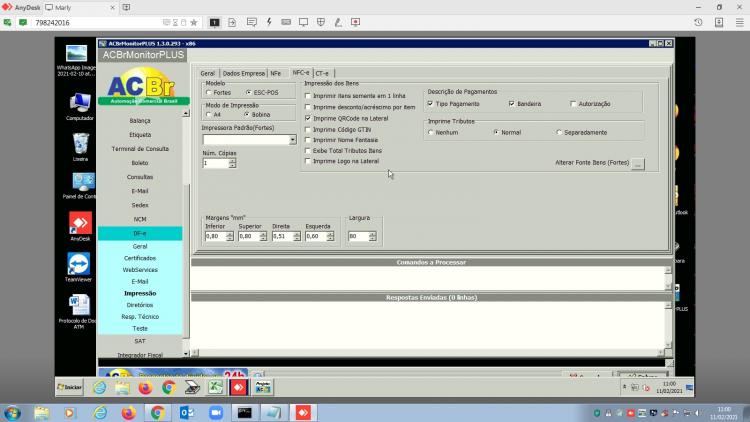This screenshot has height=422, width=750.
Task: Select Separadamente for Imprime Tributos
Action: 559,133
